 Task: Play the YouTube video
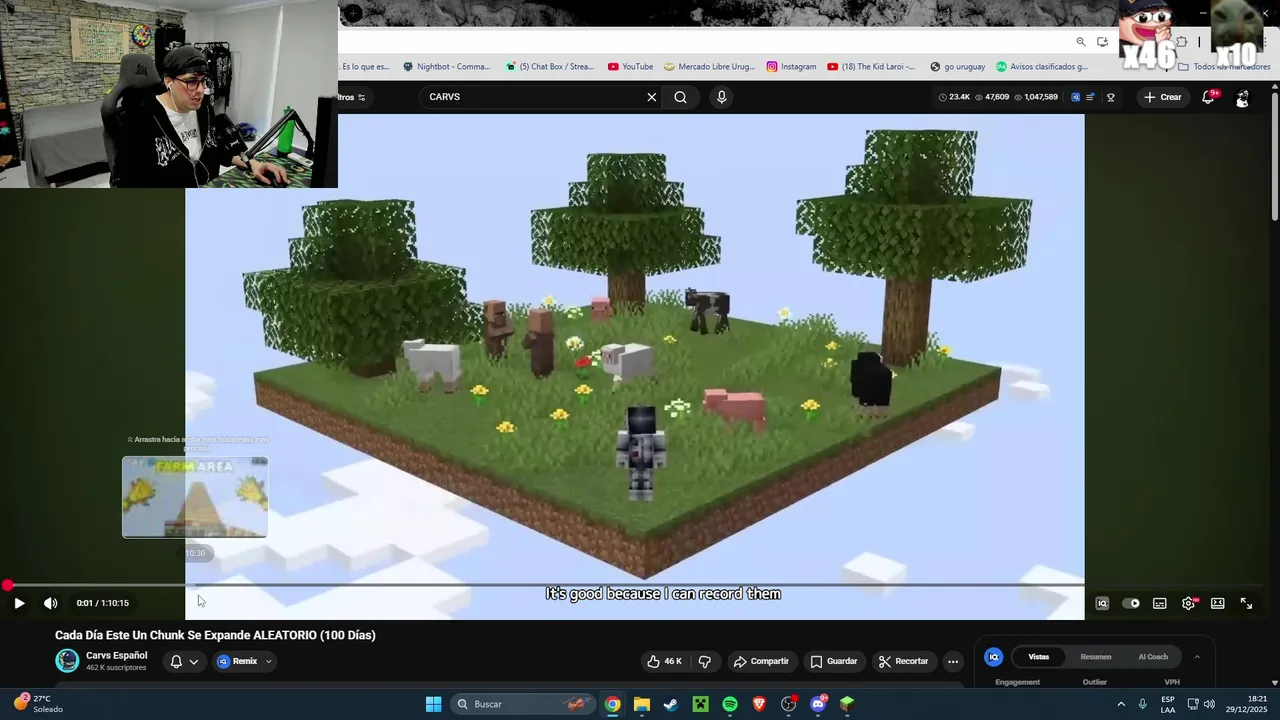(x=19, y=603)
